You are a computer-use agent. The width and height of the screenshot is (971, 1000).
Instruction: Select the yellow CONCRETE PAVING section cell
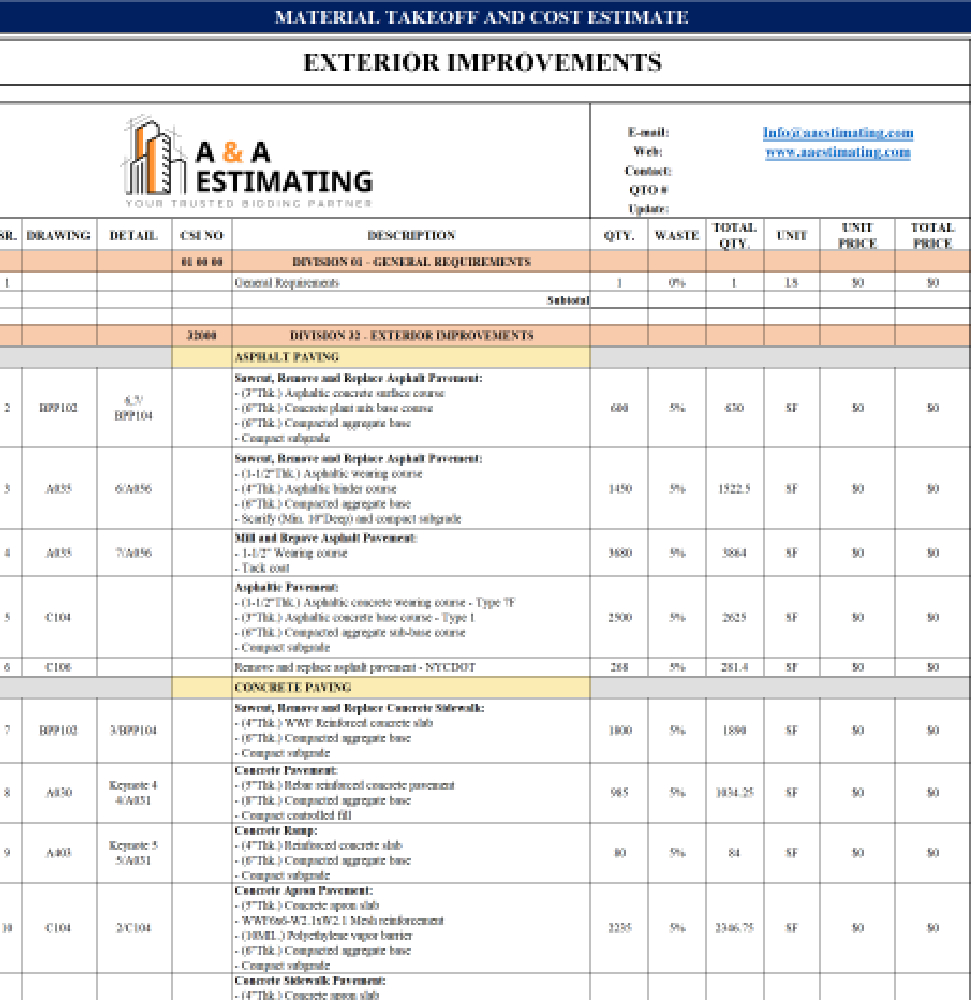click(x=380, y=688)
